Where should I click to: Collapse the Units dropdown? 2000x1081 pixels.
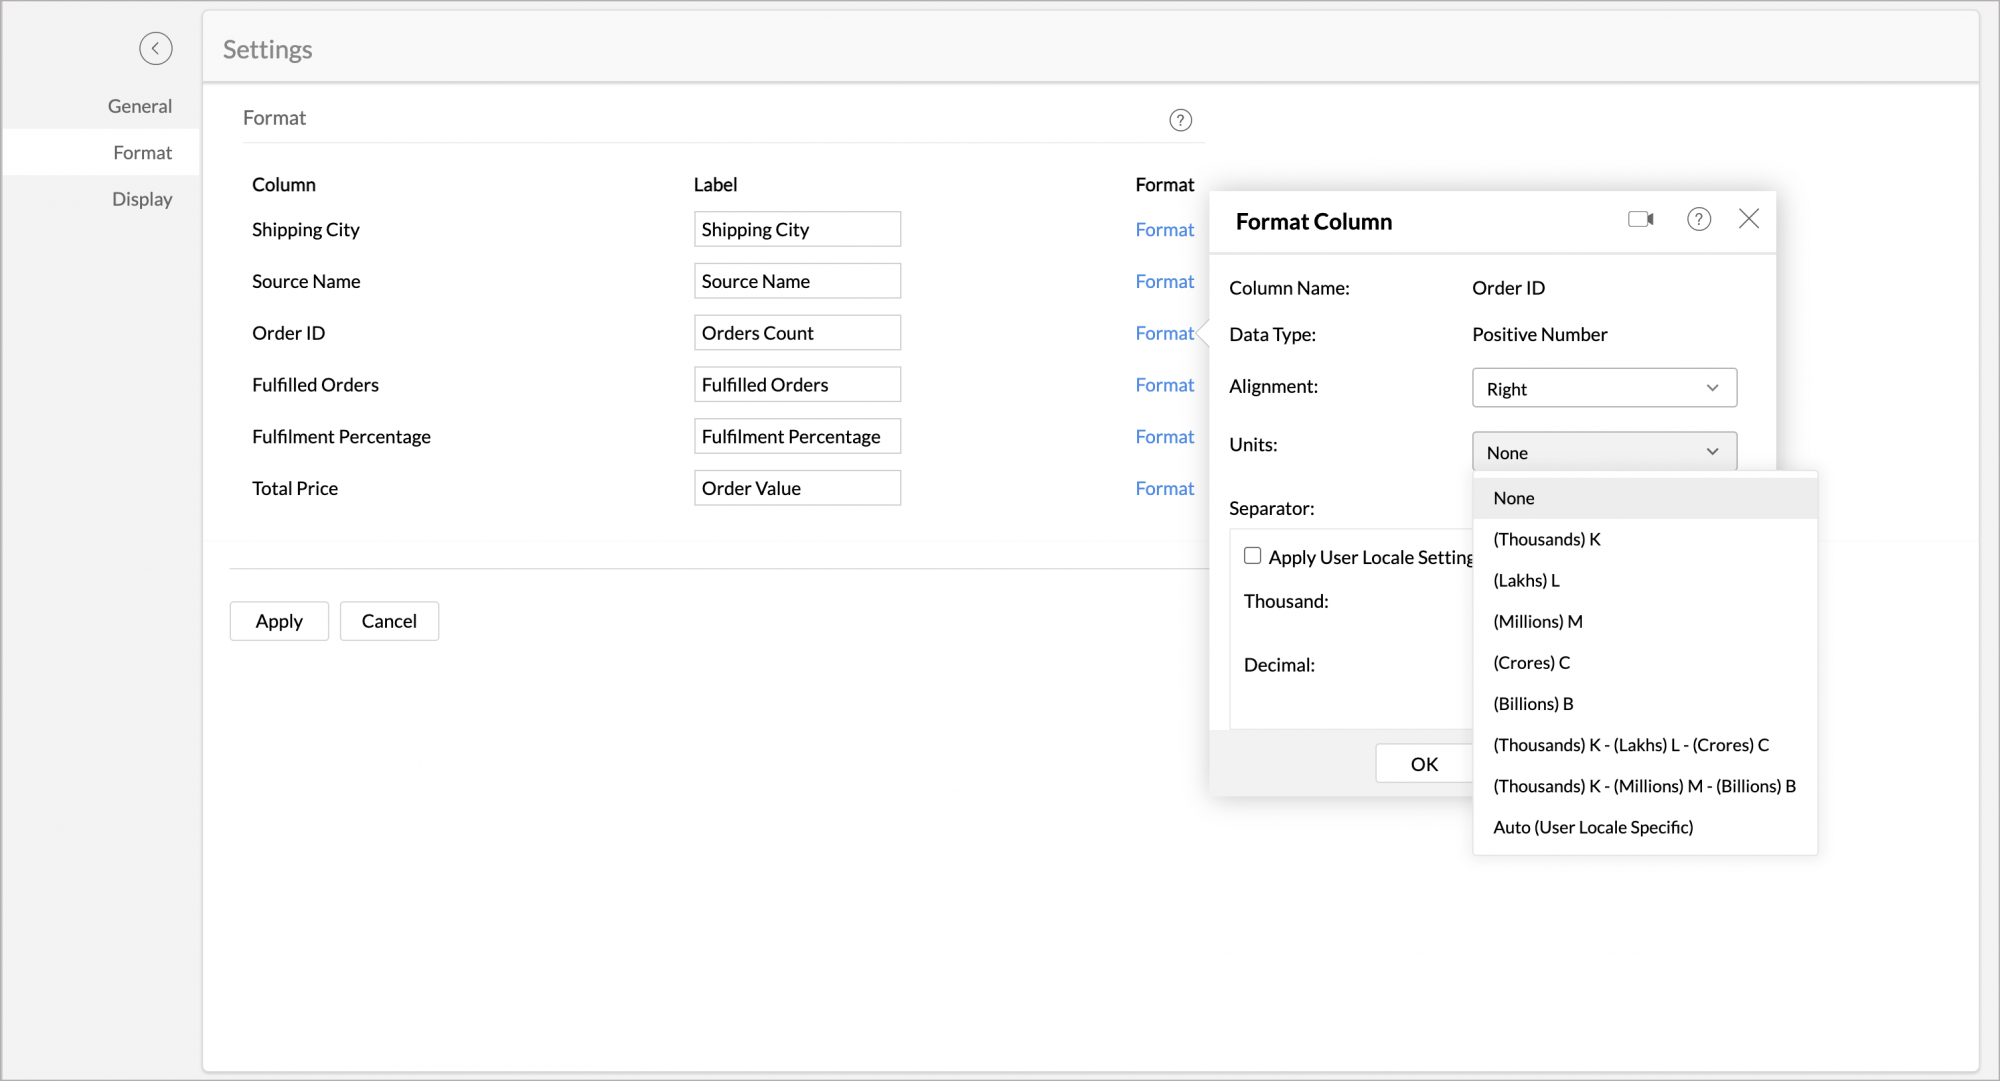pos(1603,452)
